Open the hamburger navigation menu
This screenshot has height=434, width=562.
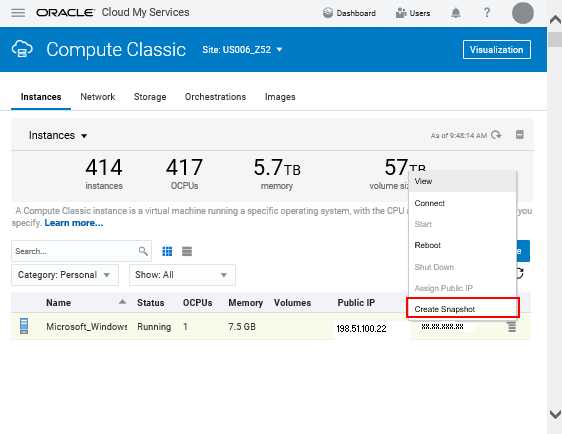18,13
